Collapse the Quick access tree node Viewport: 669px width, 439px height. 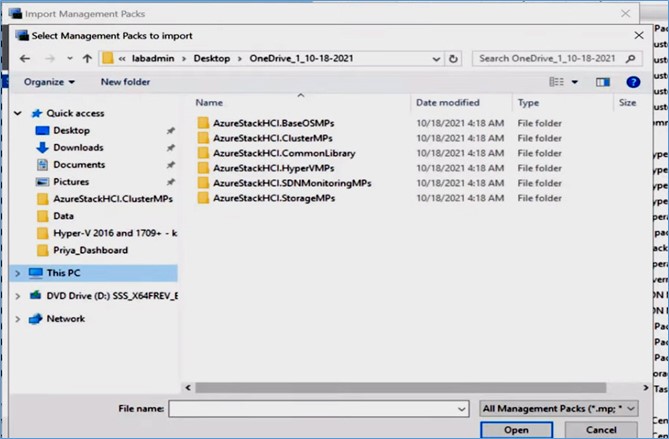click(17, 113)
